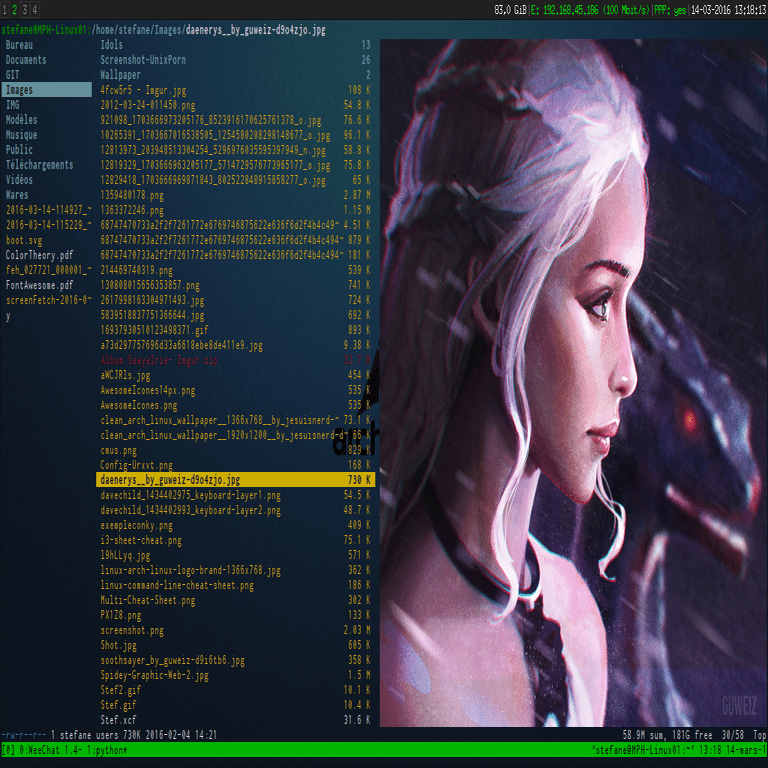Switch to workspace 4 in the top bar
This screenshot has height=768, width=768.
[34, 9]
